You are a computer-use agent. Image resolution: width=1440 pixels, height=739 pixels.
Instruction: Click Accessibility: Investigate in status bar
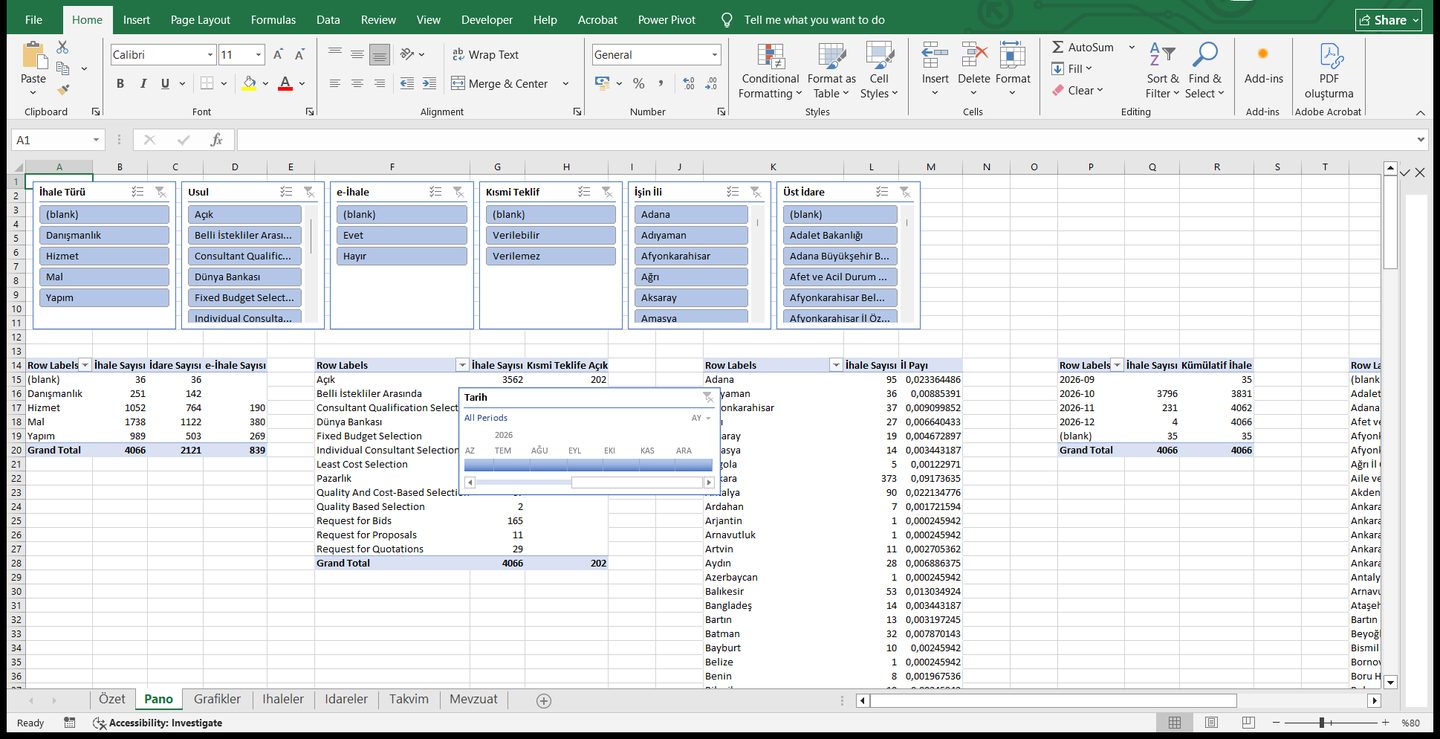coord(157,722)
